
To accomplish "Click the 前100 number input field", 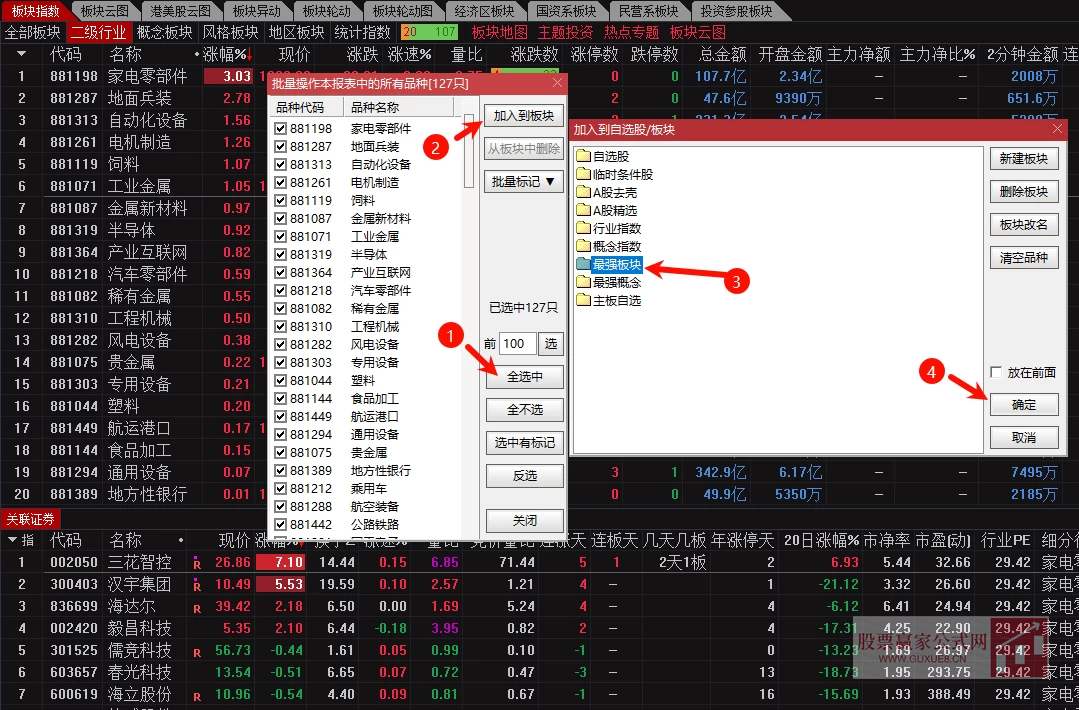I will (x=516, y=343).
